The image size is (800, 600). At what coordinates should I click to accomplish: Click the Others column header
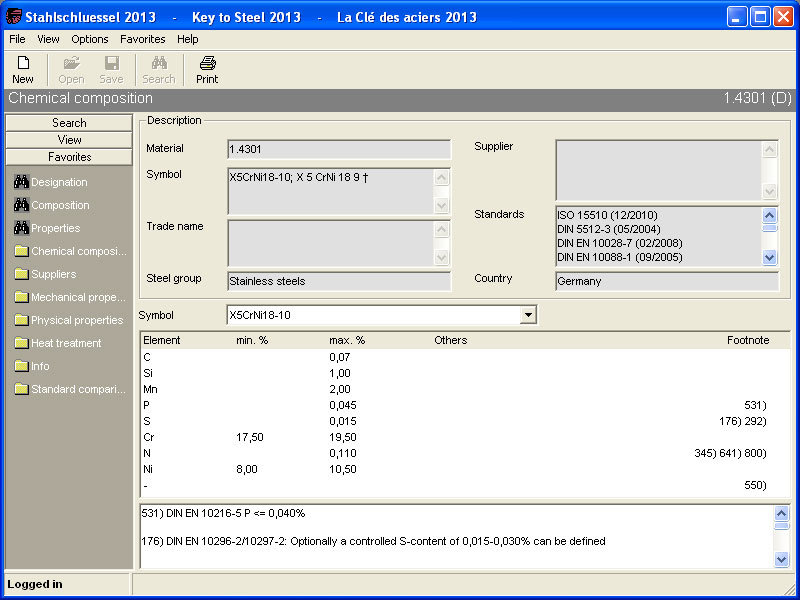tap(451, 340)
